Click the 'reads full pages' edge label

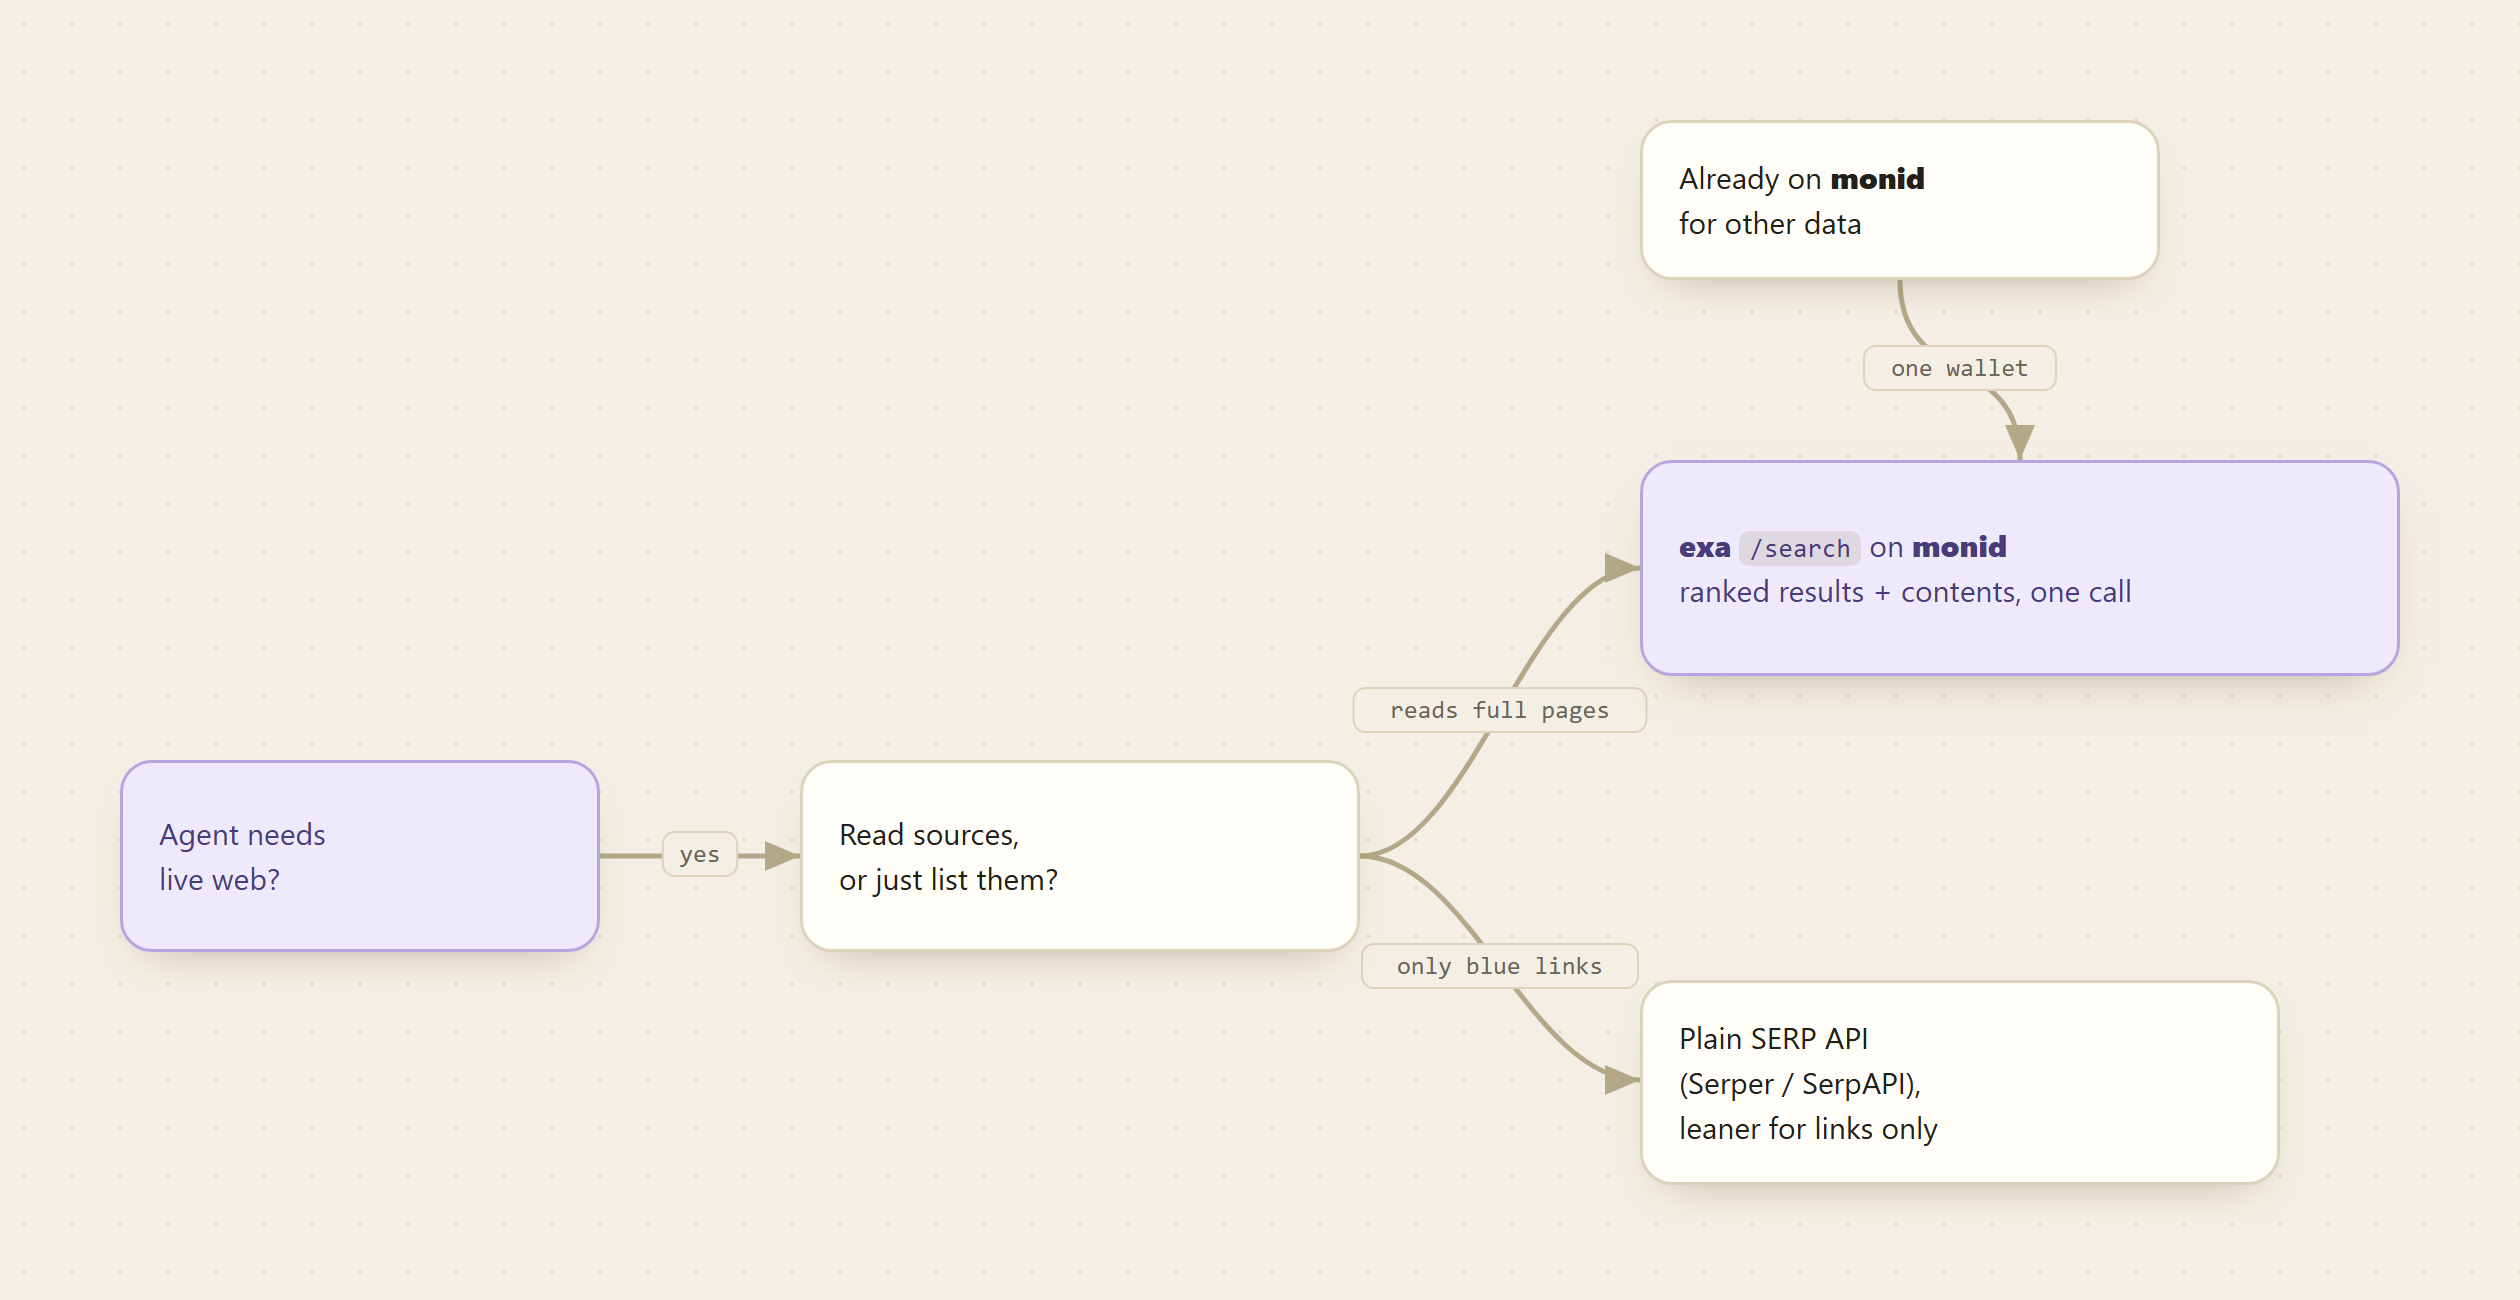coord(1500,710)
